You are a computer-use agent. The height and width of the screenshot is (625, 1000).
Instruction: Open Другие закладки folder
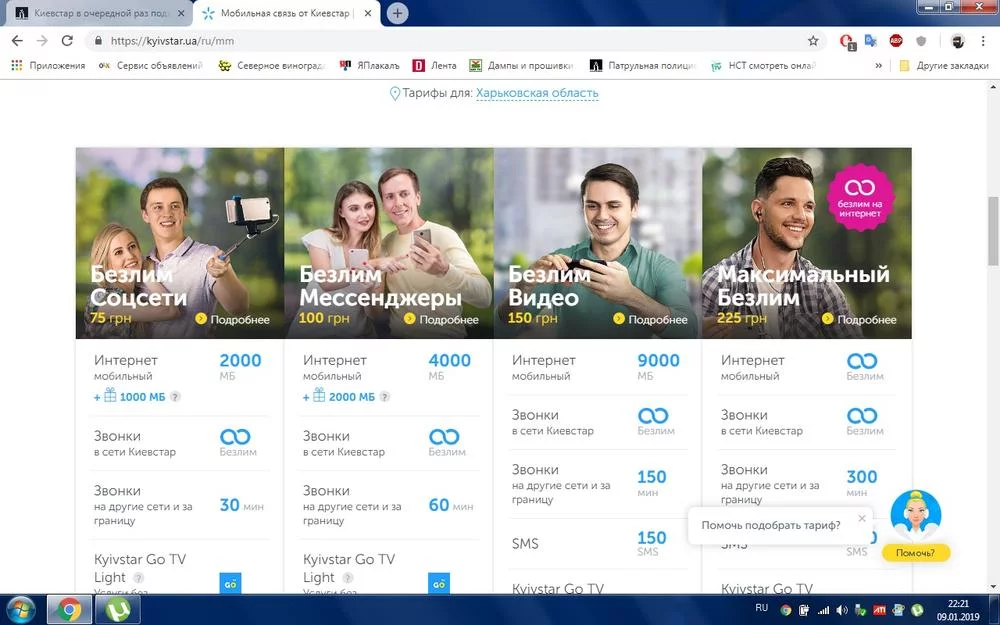click(x=944, y=65)
